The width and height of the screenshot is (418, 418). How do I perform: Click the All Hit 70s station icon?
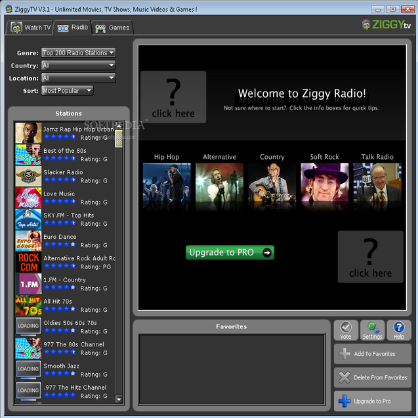[x=28, y=305]
